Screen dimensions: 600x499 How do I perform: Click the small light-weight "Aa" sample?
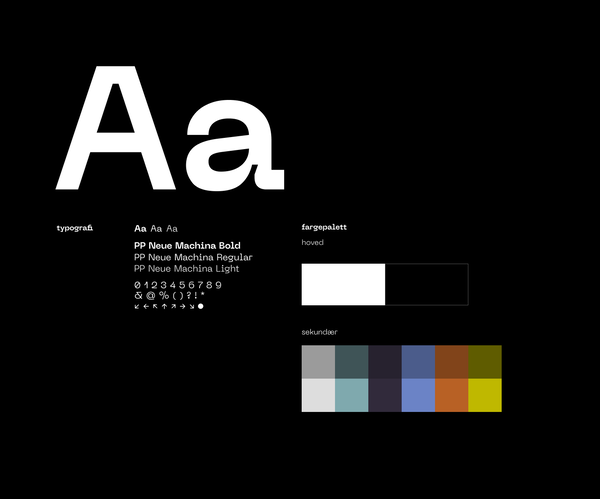[172, 228]
